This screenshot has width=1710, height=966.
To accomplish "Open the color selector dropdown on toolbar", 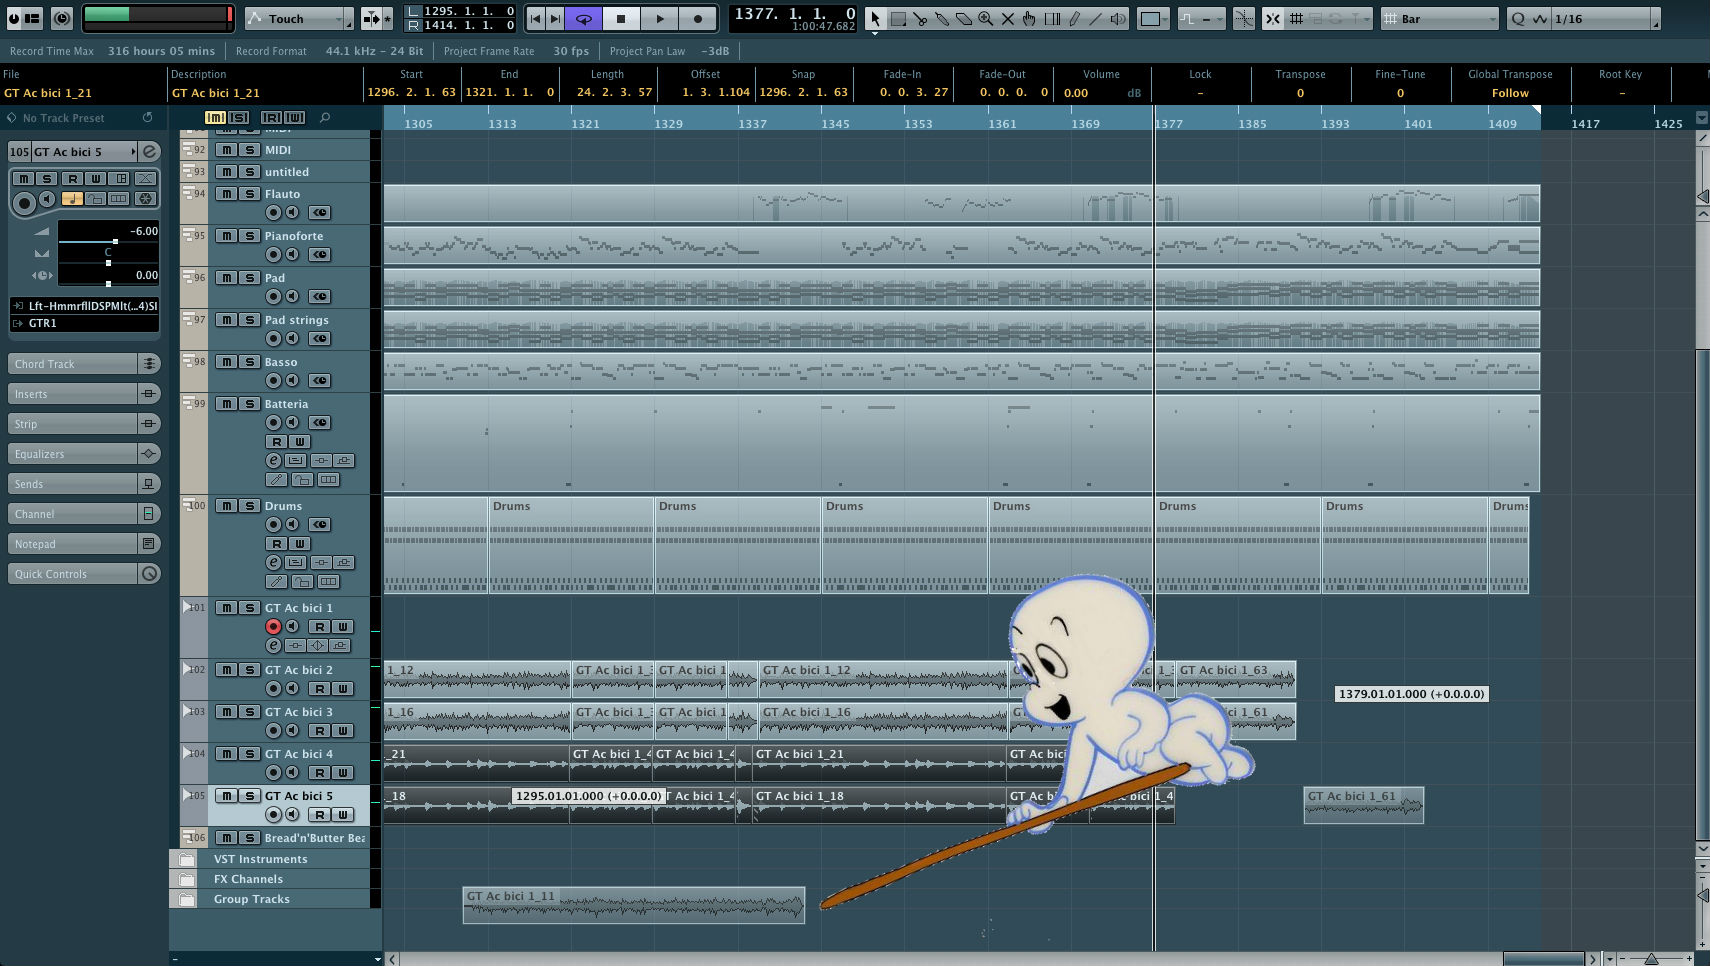I will 1154,18.
